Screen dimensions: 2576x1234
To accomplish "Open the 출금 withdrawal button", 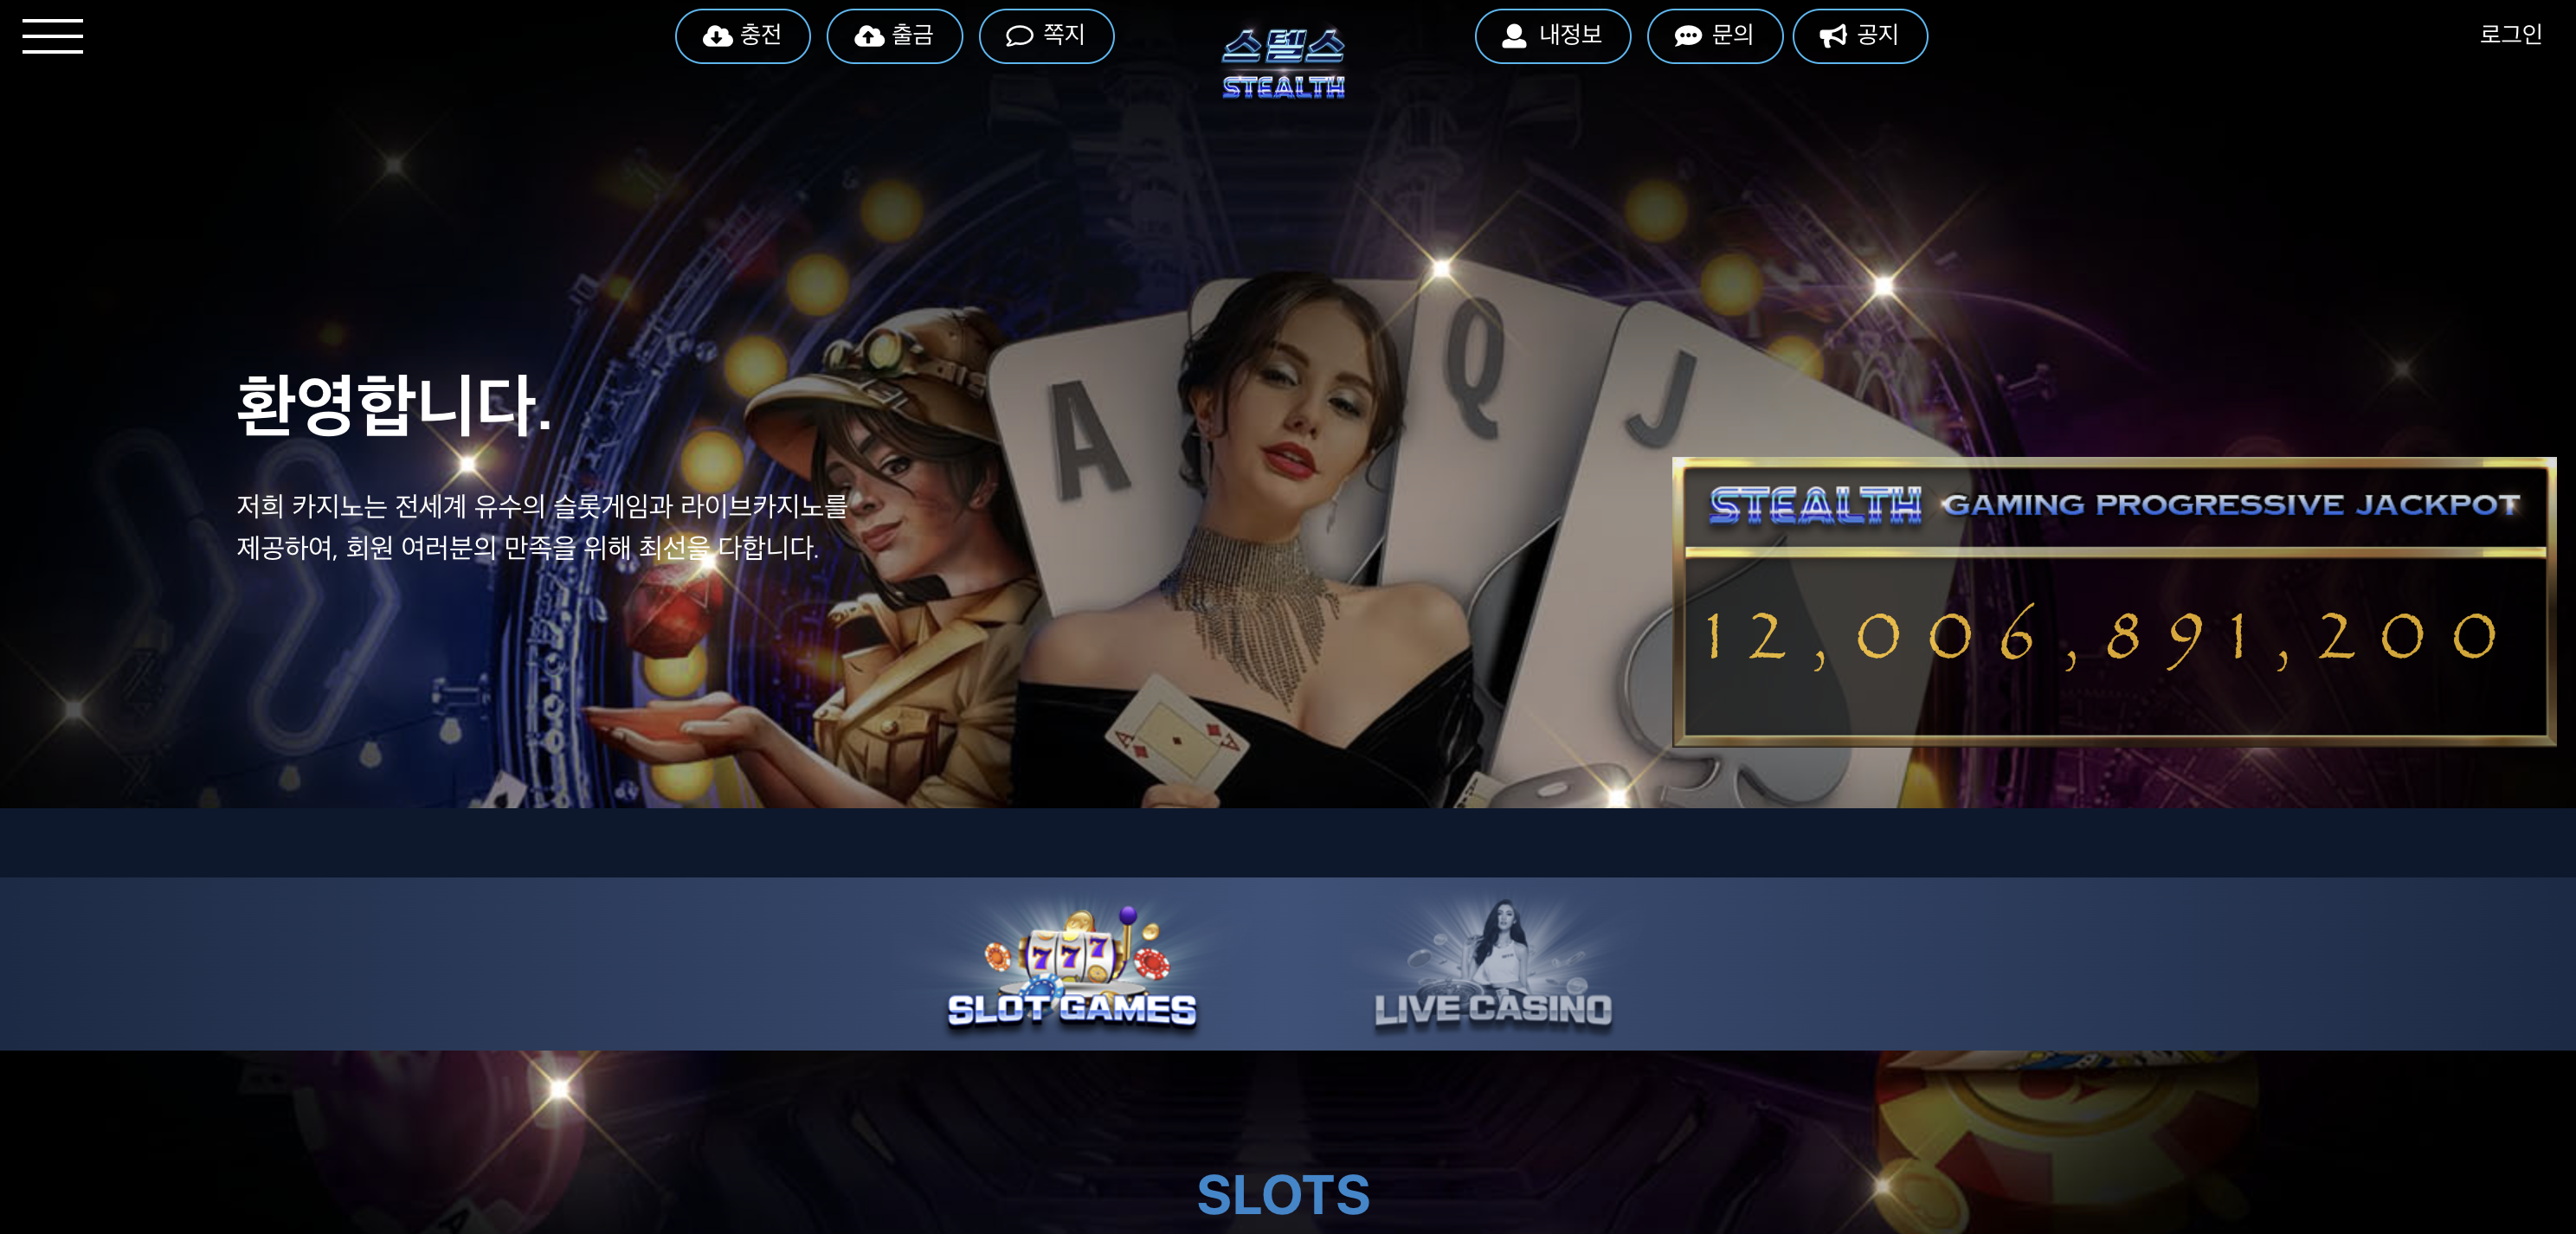I will (x=895, y=36).
